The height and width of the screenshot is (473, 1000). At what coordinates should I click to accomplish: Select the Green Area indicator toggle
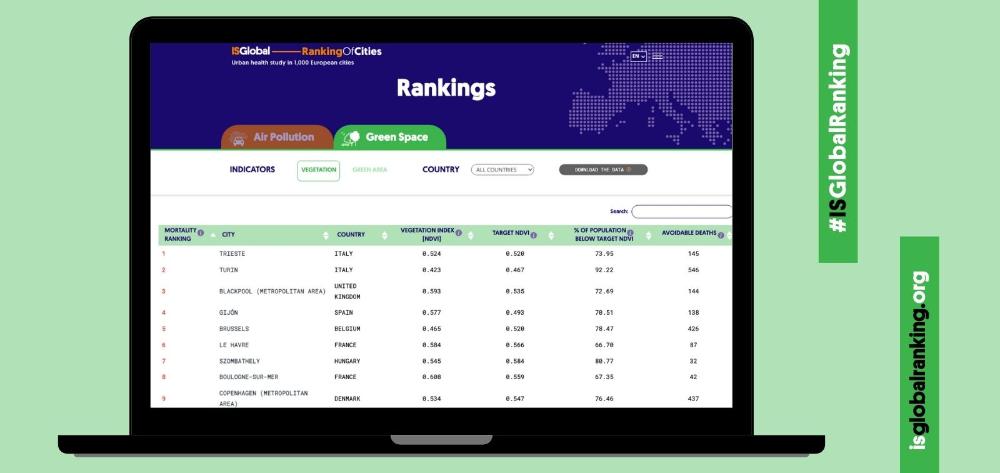coord(369,170)
